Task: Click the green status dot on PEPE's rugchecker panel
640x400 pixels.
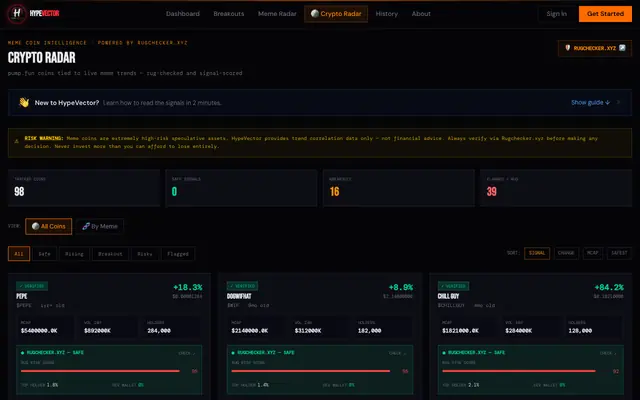Action: [x=22, y=353]
